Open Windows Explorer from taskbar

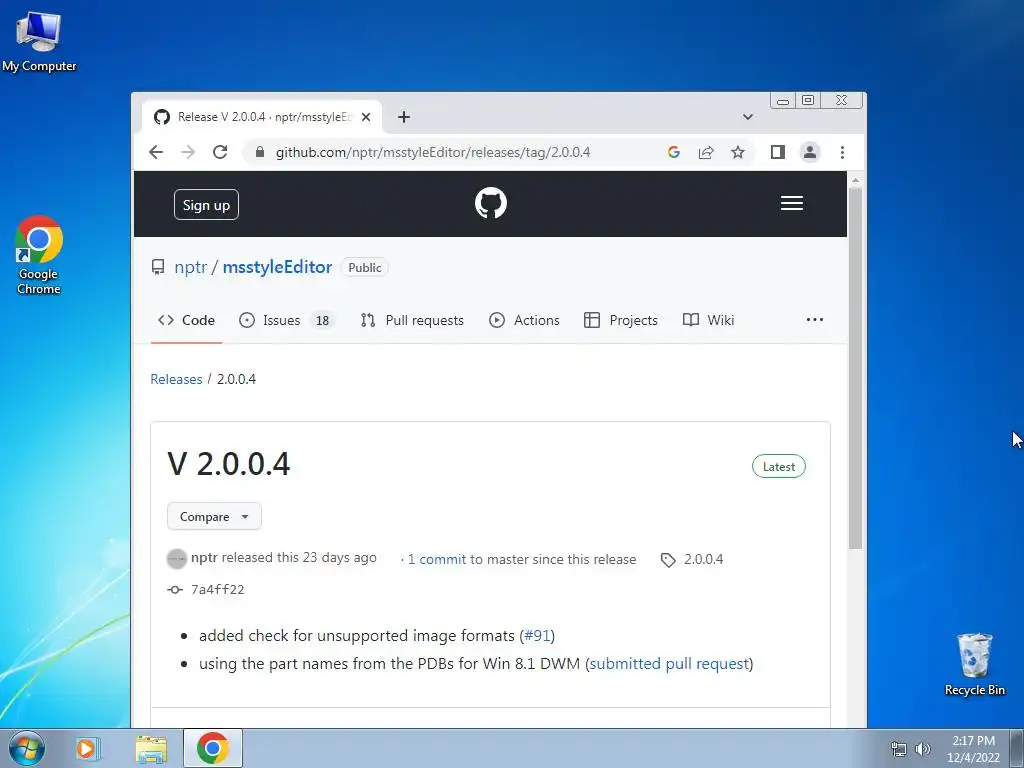(x=151, y=748)
